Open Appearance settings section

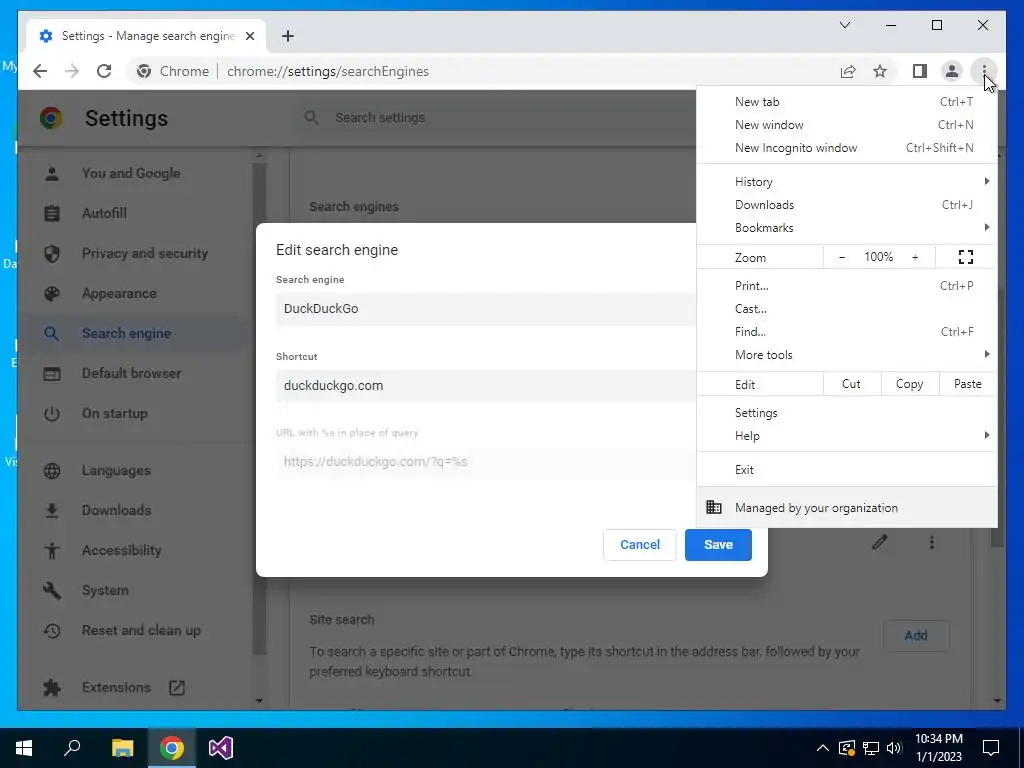pyautogui.click(x=119, y=293)
